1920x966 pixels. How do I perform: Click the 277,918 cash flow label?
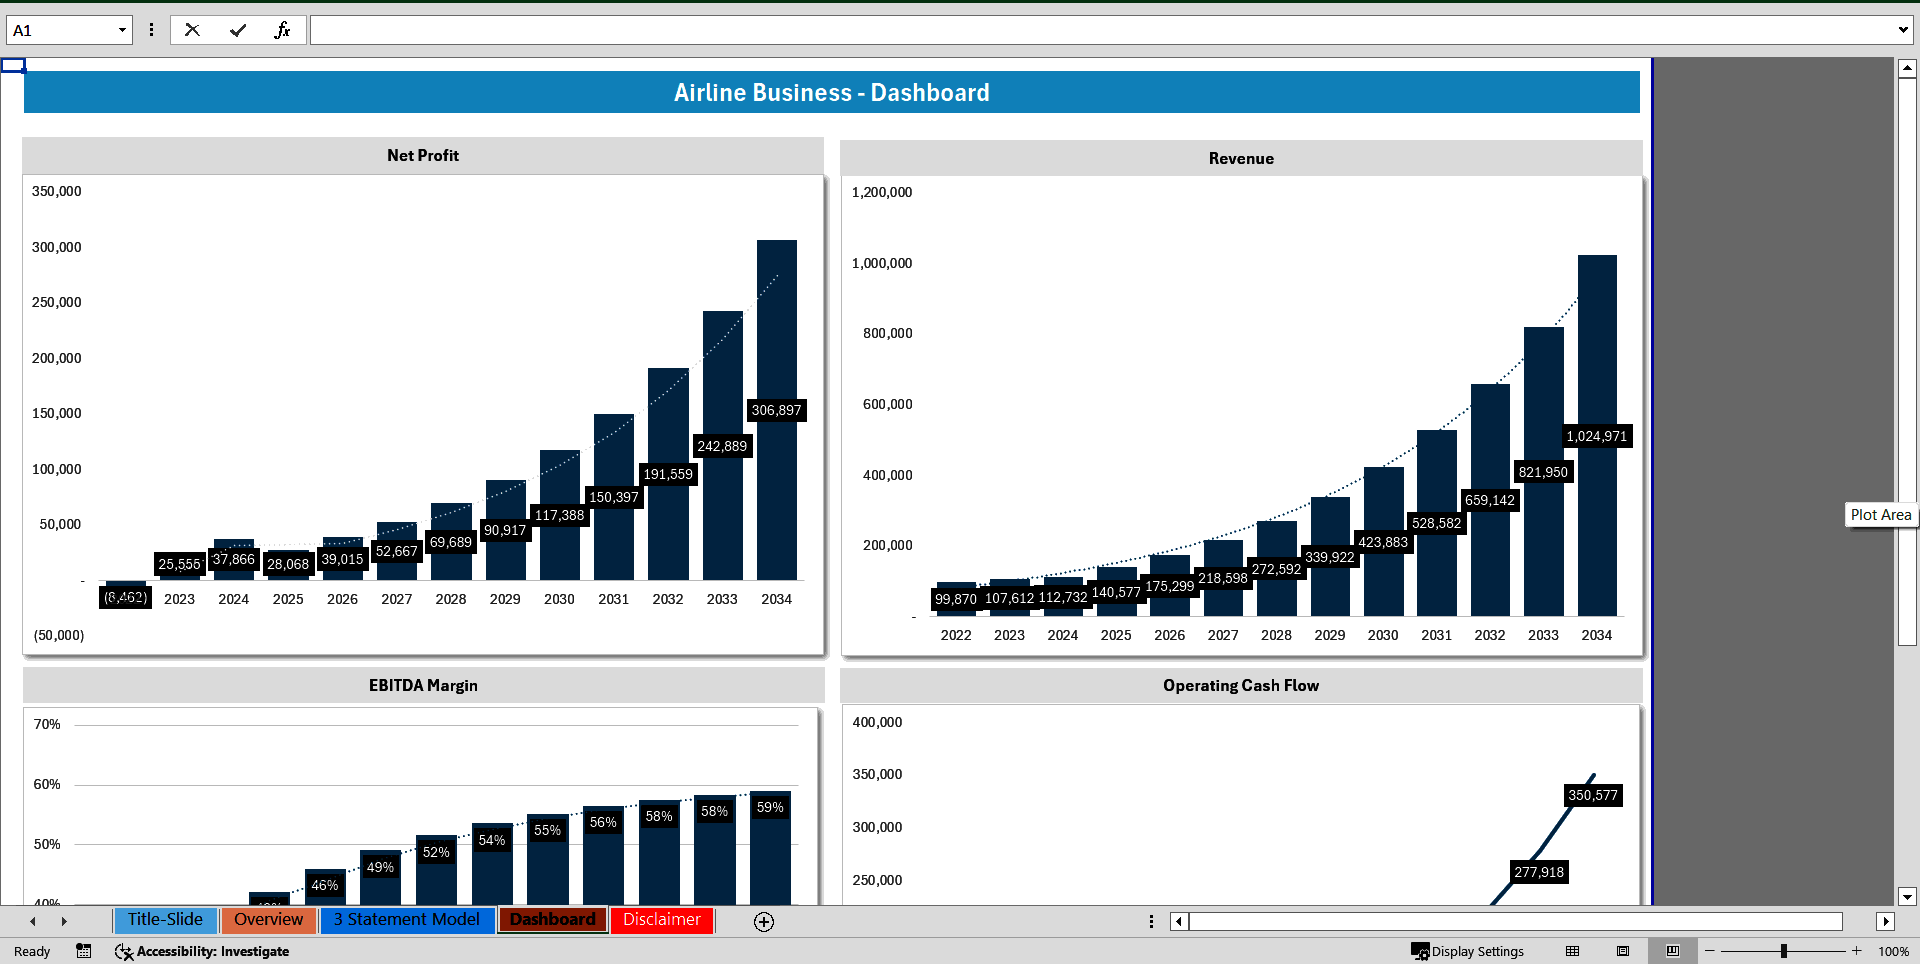1538,872
